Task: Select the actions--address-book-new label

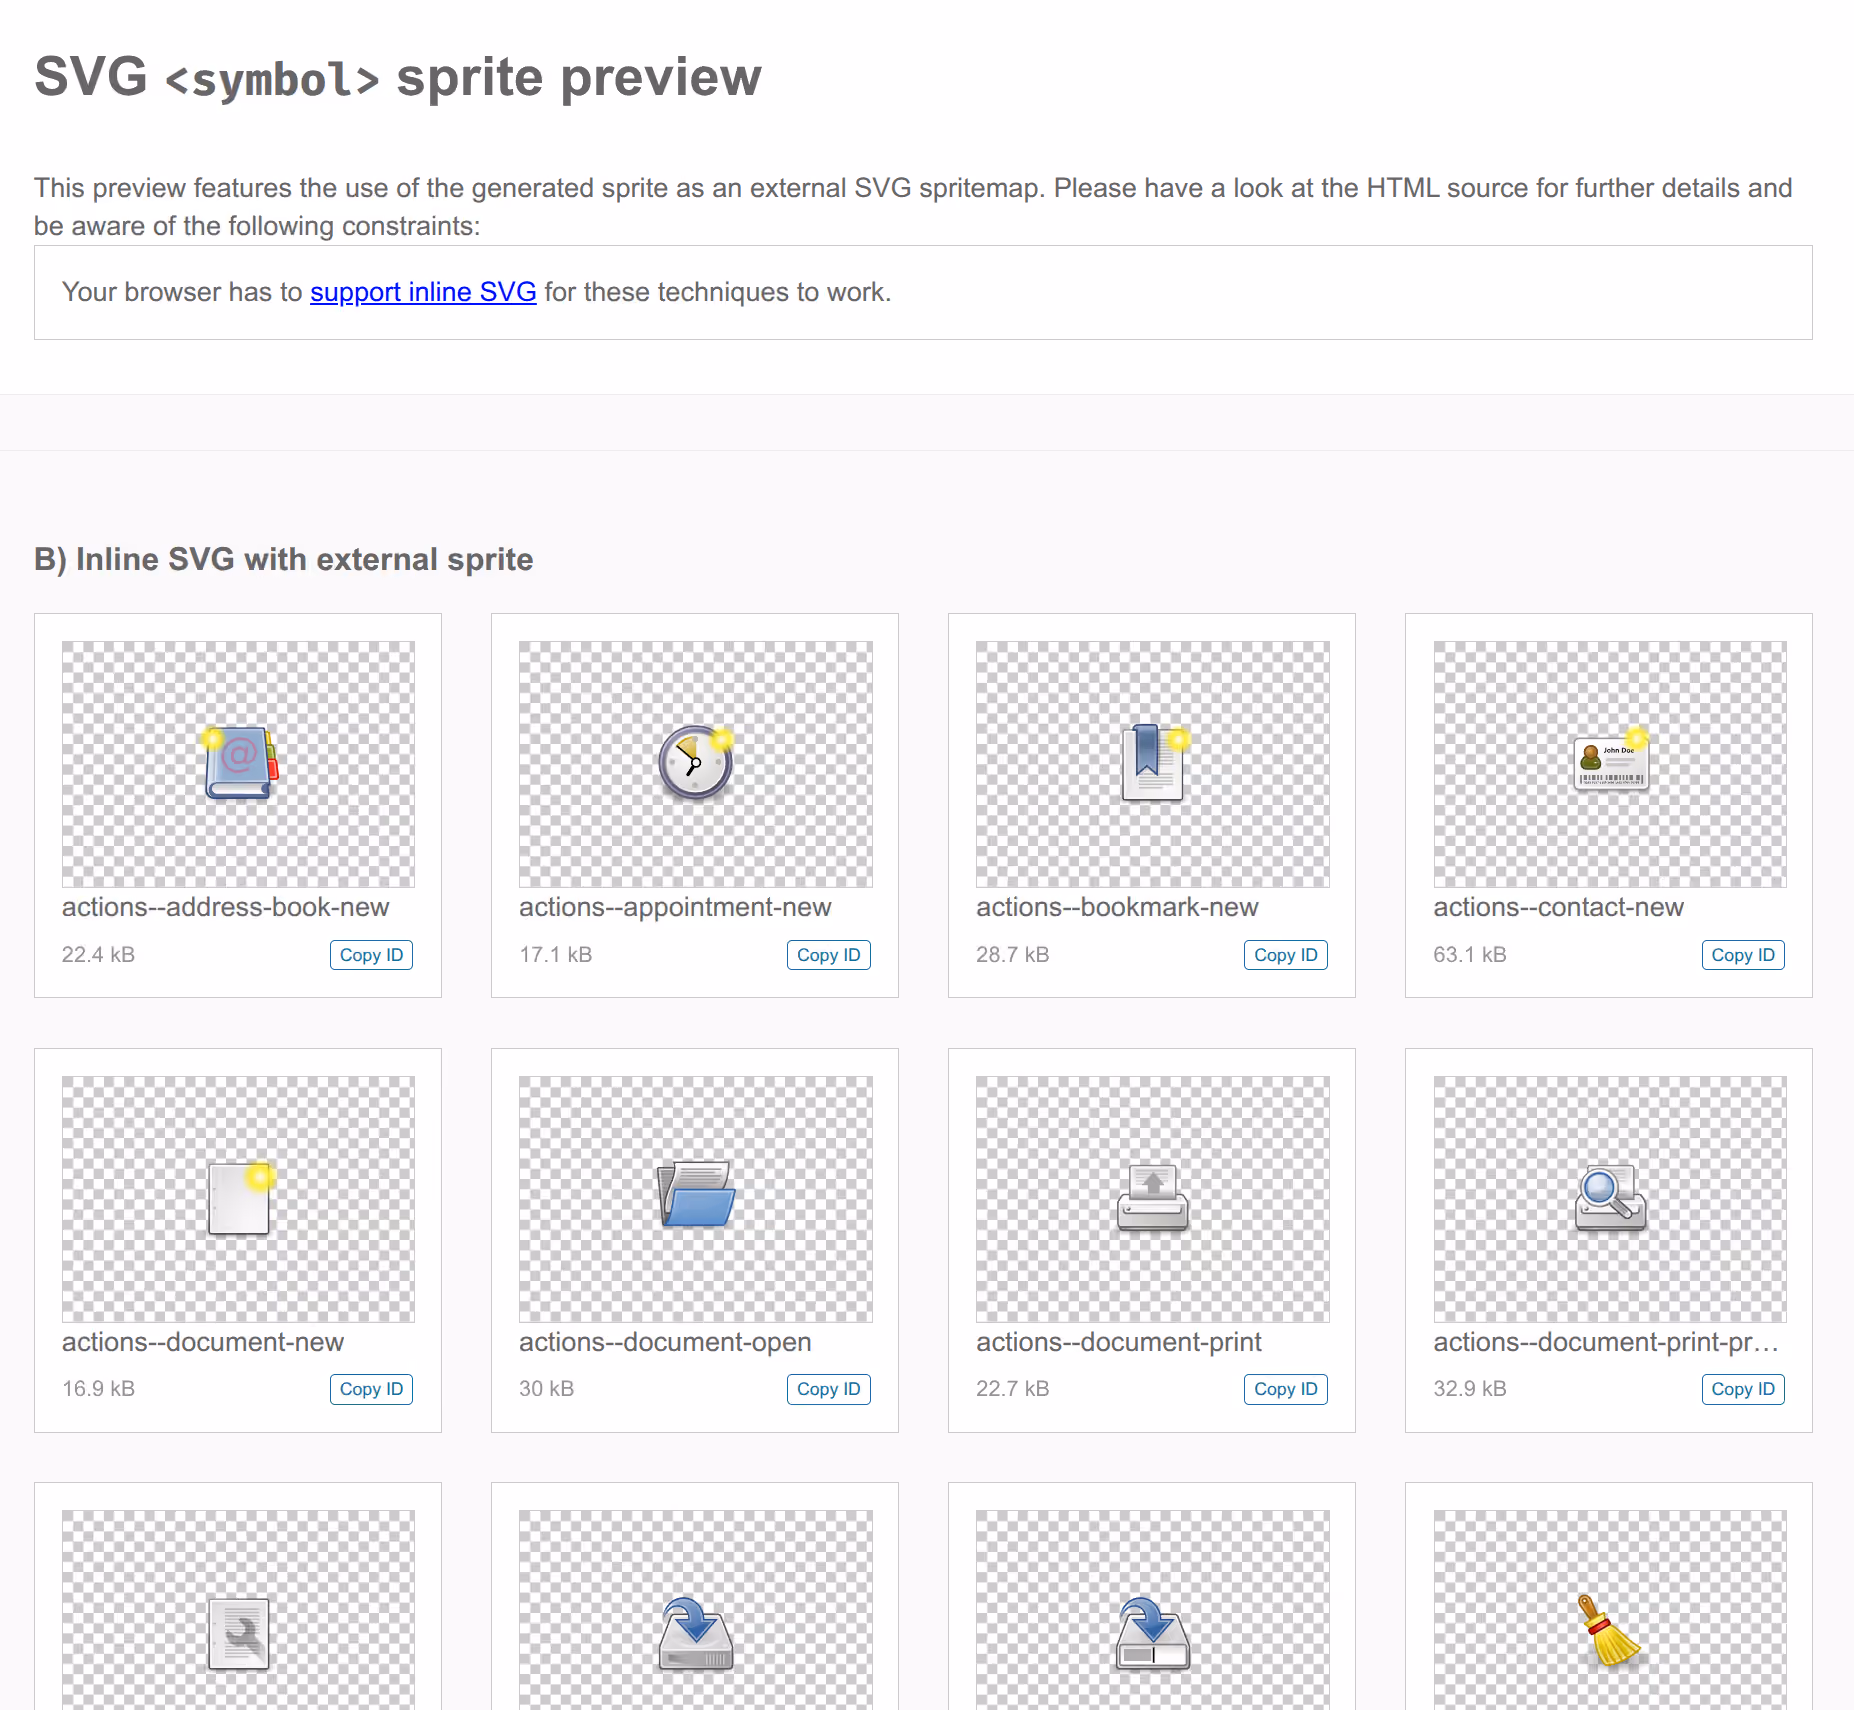Action: click(226, 907)
